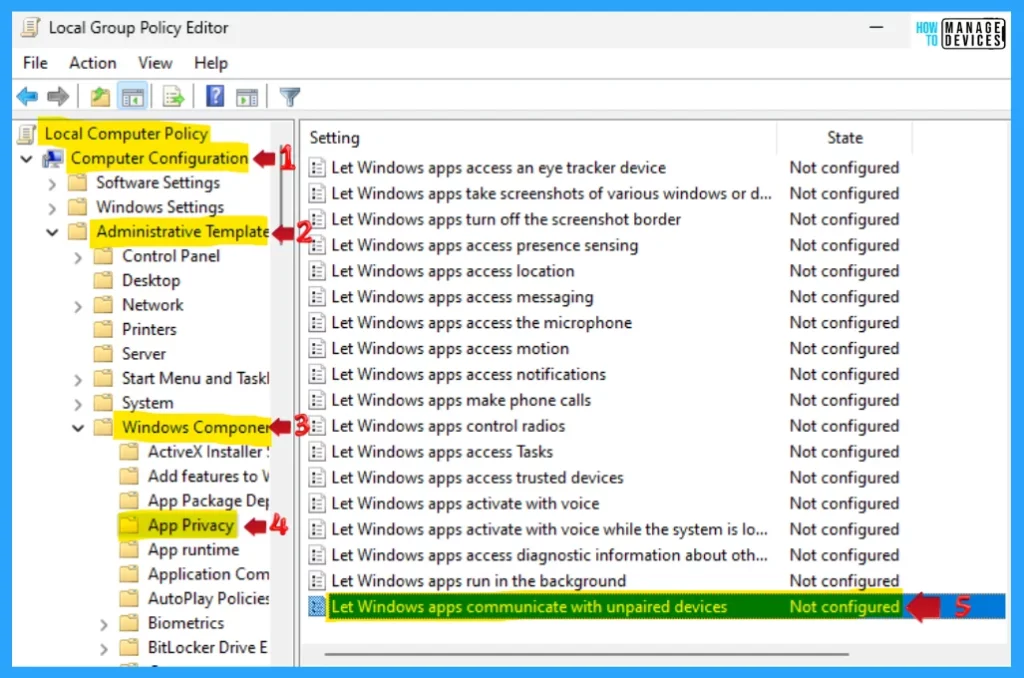Click policy icon for unpaired devices setting
Screen dimensions: 1024x678
click(317, 607)
